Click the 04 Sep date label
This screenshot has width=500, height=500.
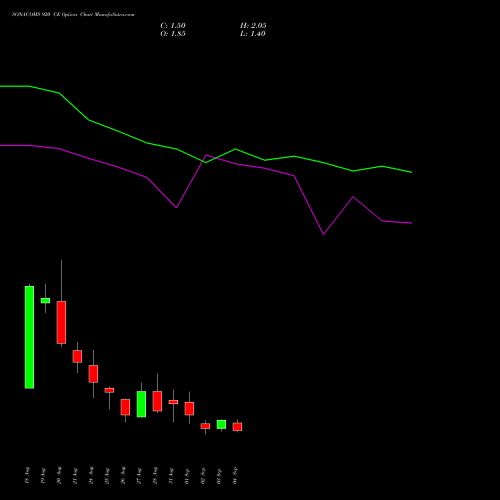point(235,475)
